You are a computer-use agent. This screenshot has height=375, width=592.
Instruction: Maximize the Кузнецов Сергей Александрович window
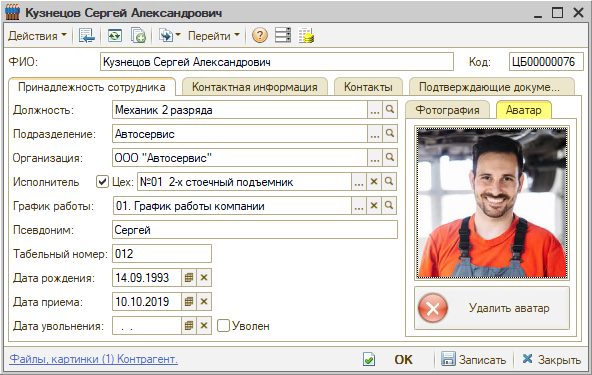point(557,12)
